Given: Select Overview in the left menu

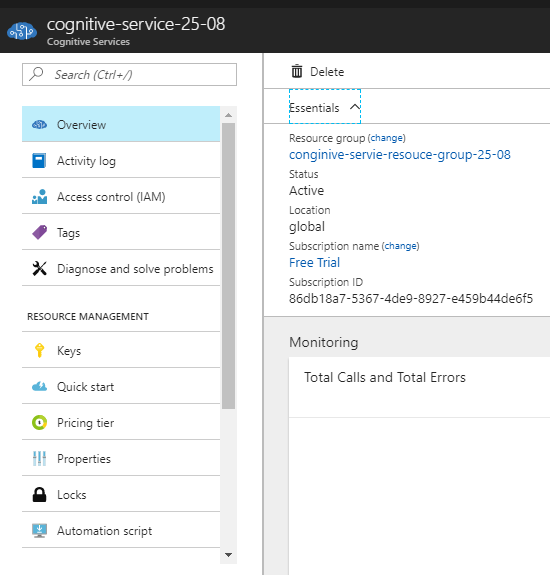Looking at the screenshot, I should coord(121,124).
